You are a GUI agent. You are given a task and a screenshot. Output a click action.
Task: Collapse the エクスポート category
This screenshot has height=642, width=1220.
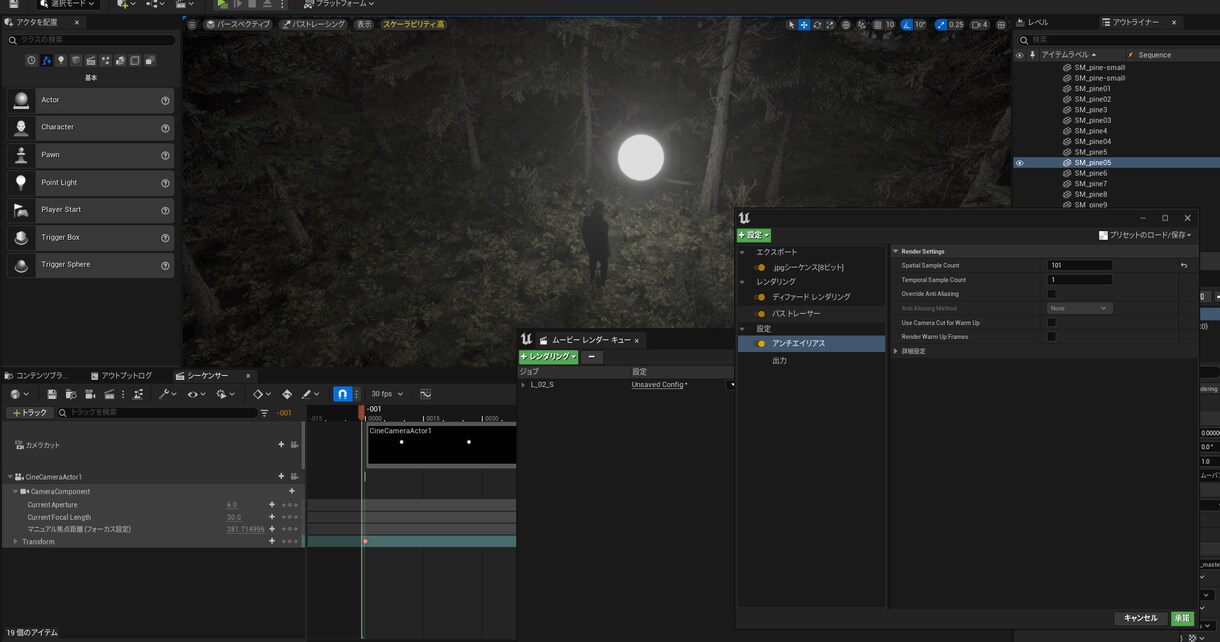click(743, 252)
